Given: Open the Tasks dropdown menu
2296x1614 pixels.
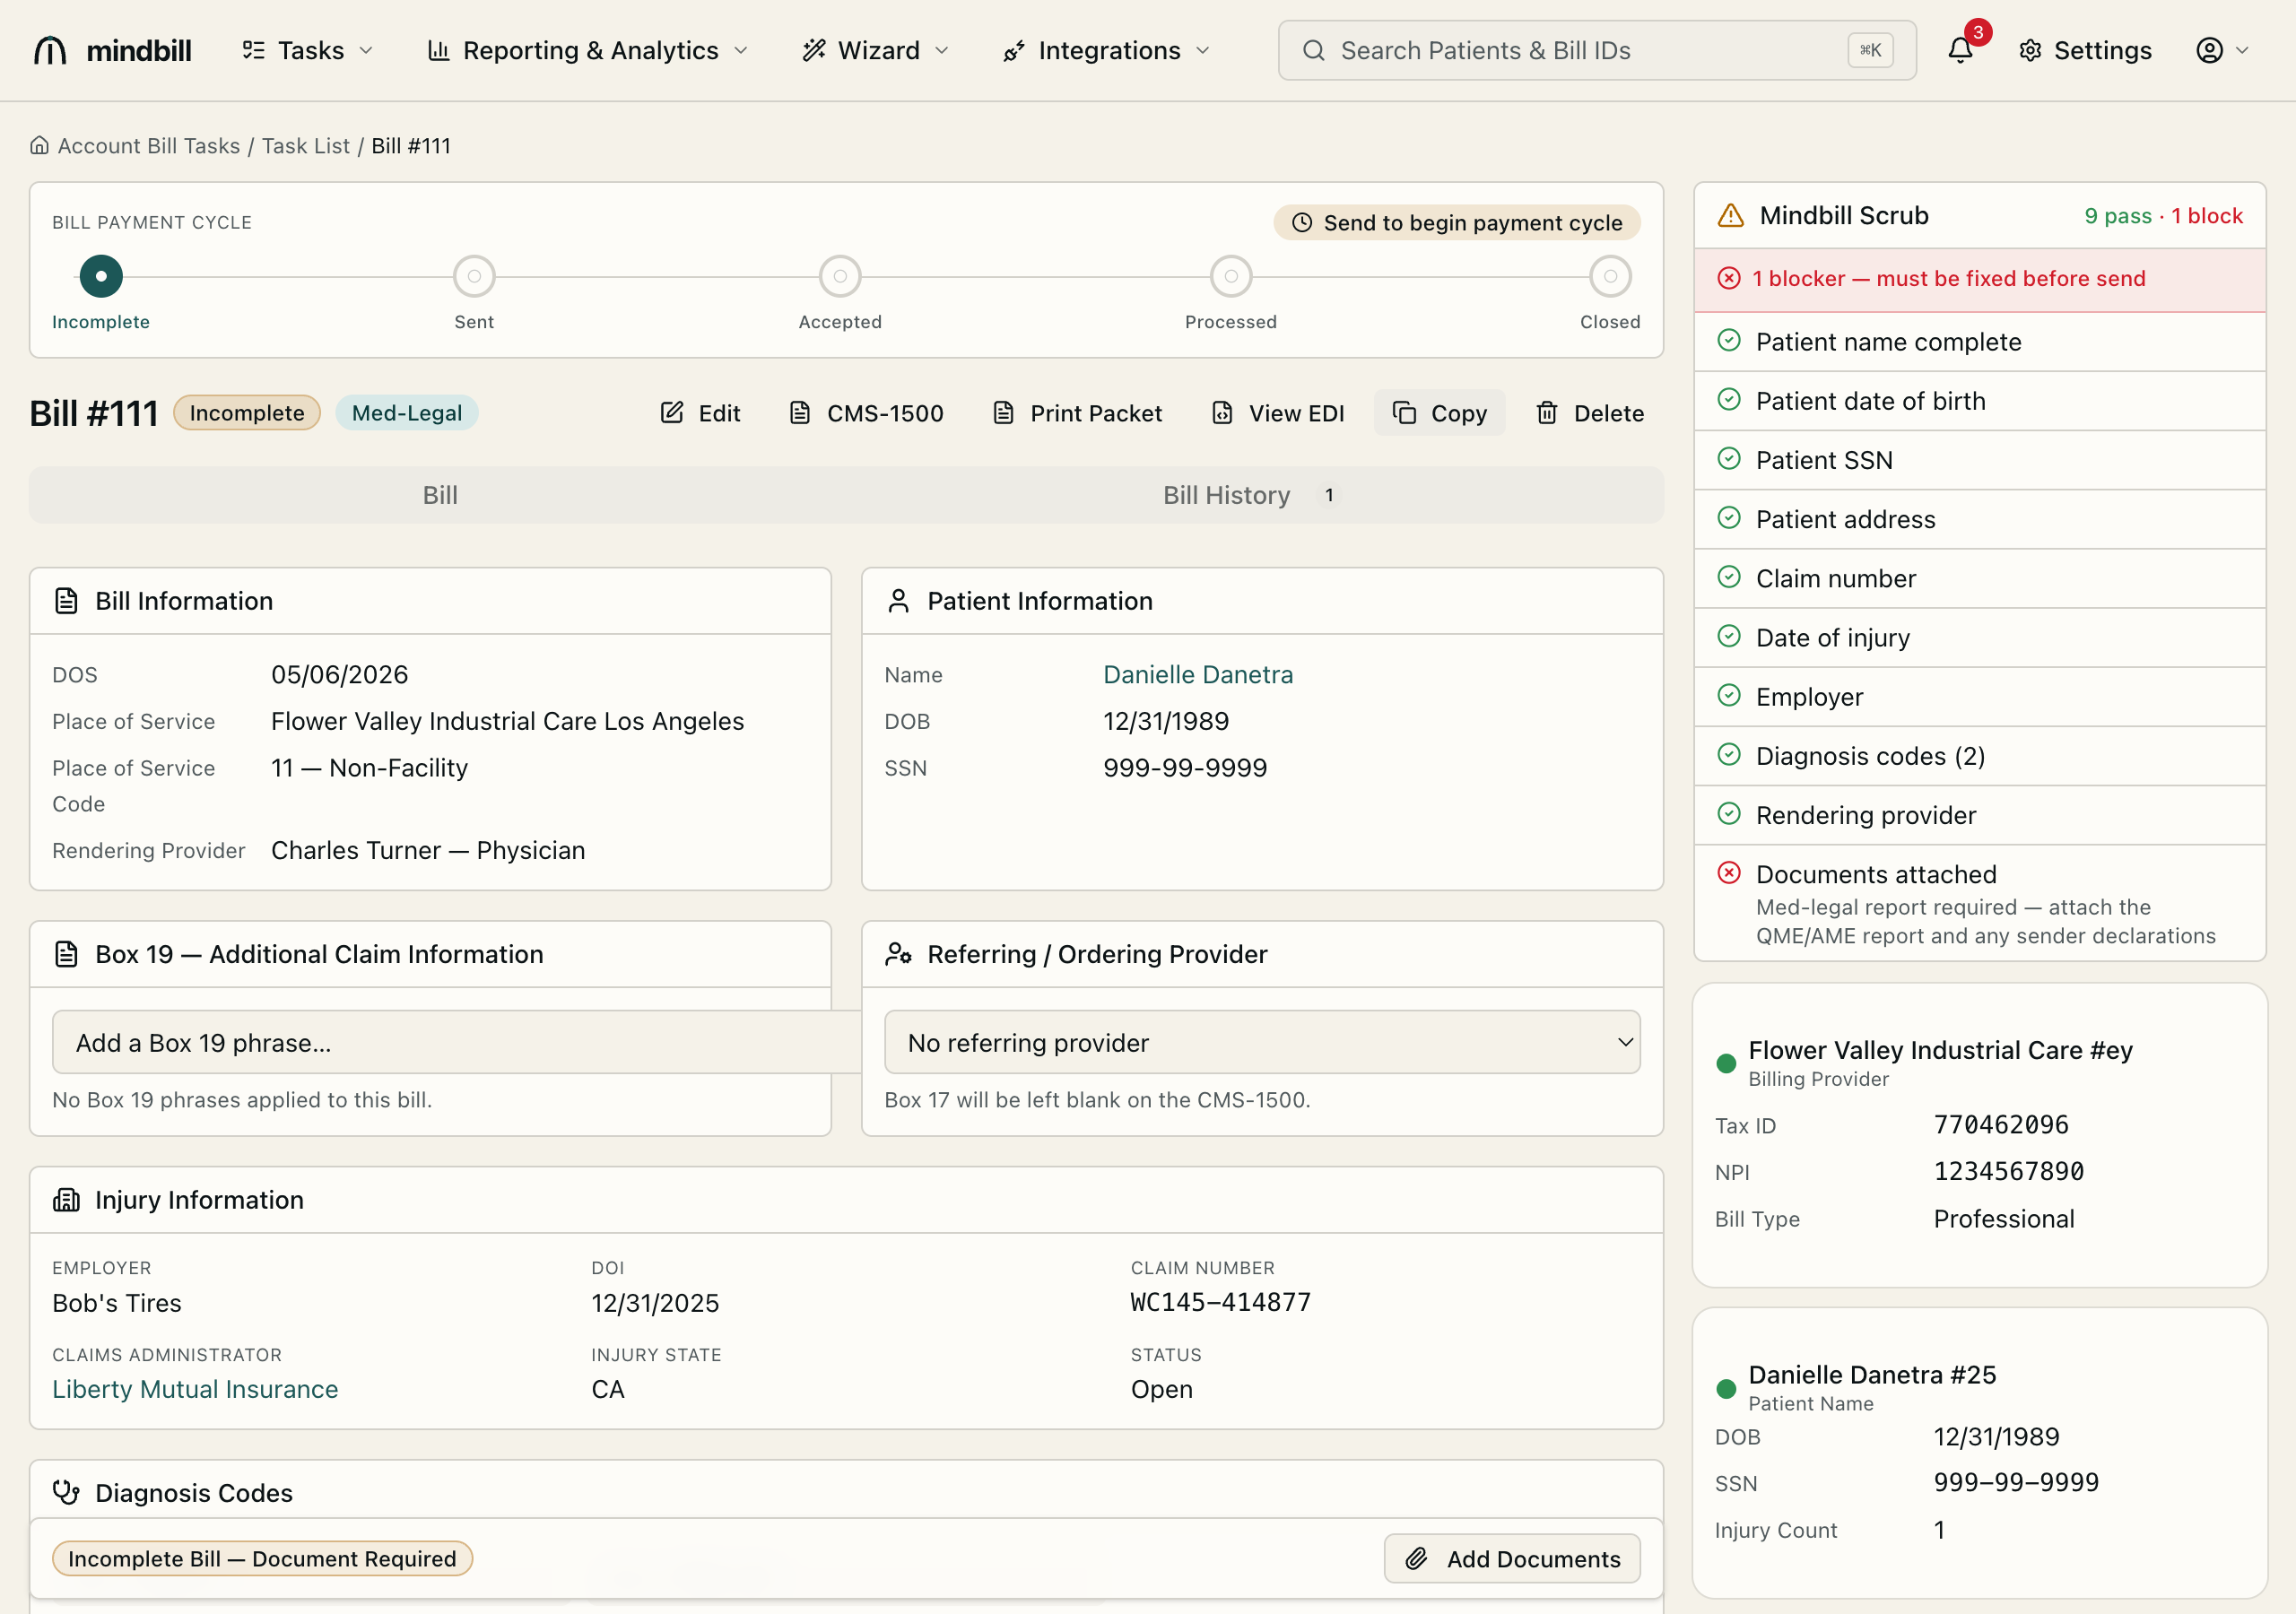Looking at the screenshot, I should point(308,50).
